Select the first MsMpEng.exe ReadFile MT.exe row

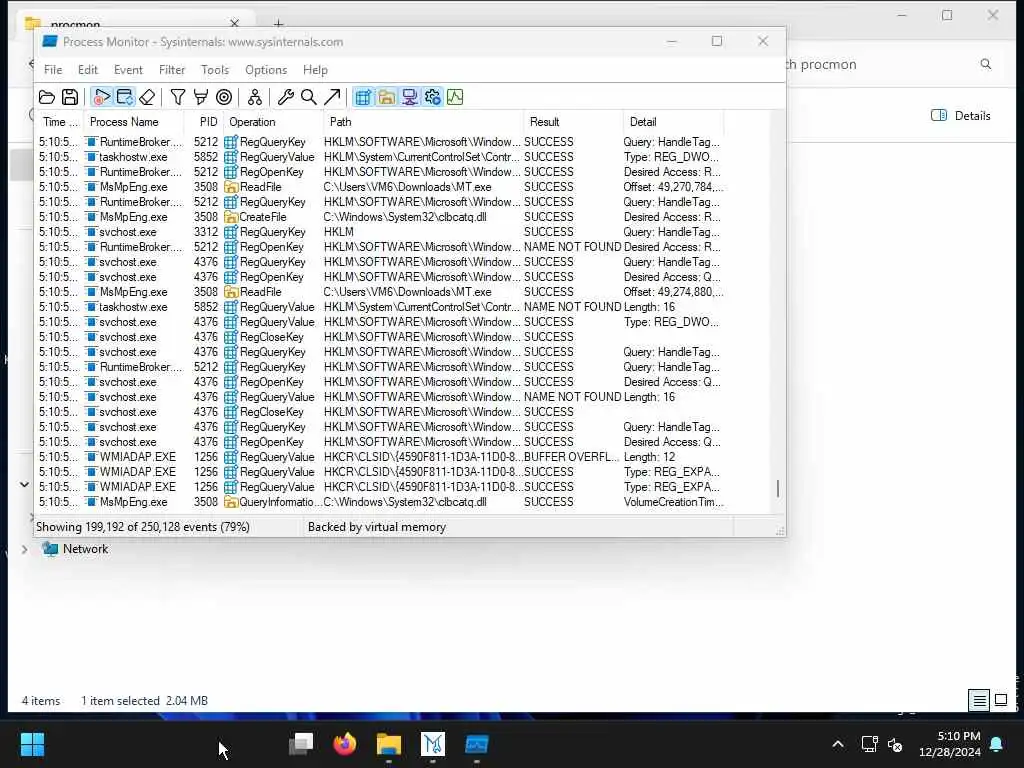pos(381,187)
